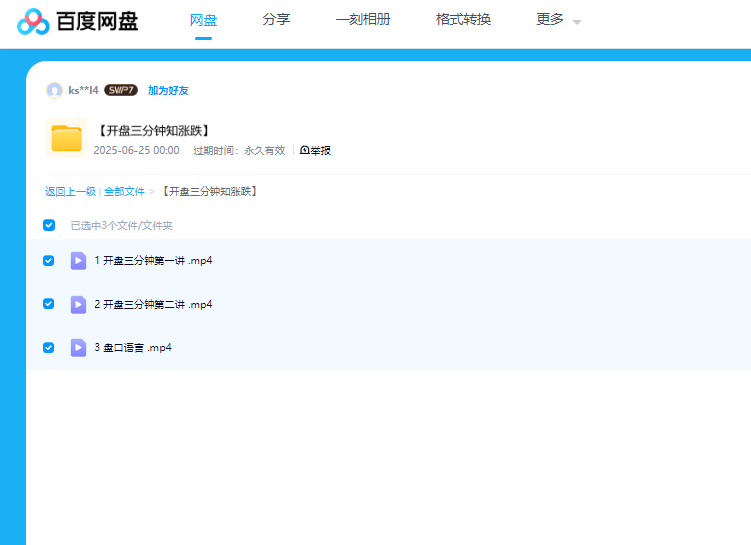Viewport: 751px width, 545px height.
Task: Click video icon for 开盘三分钟第一讲
Action: [78, 261]
